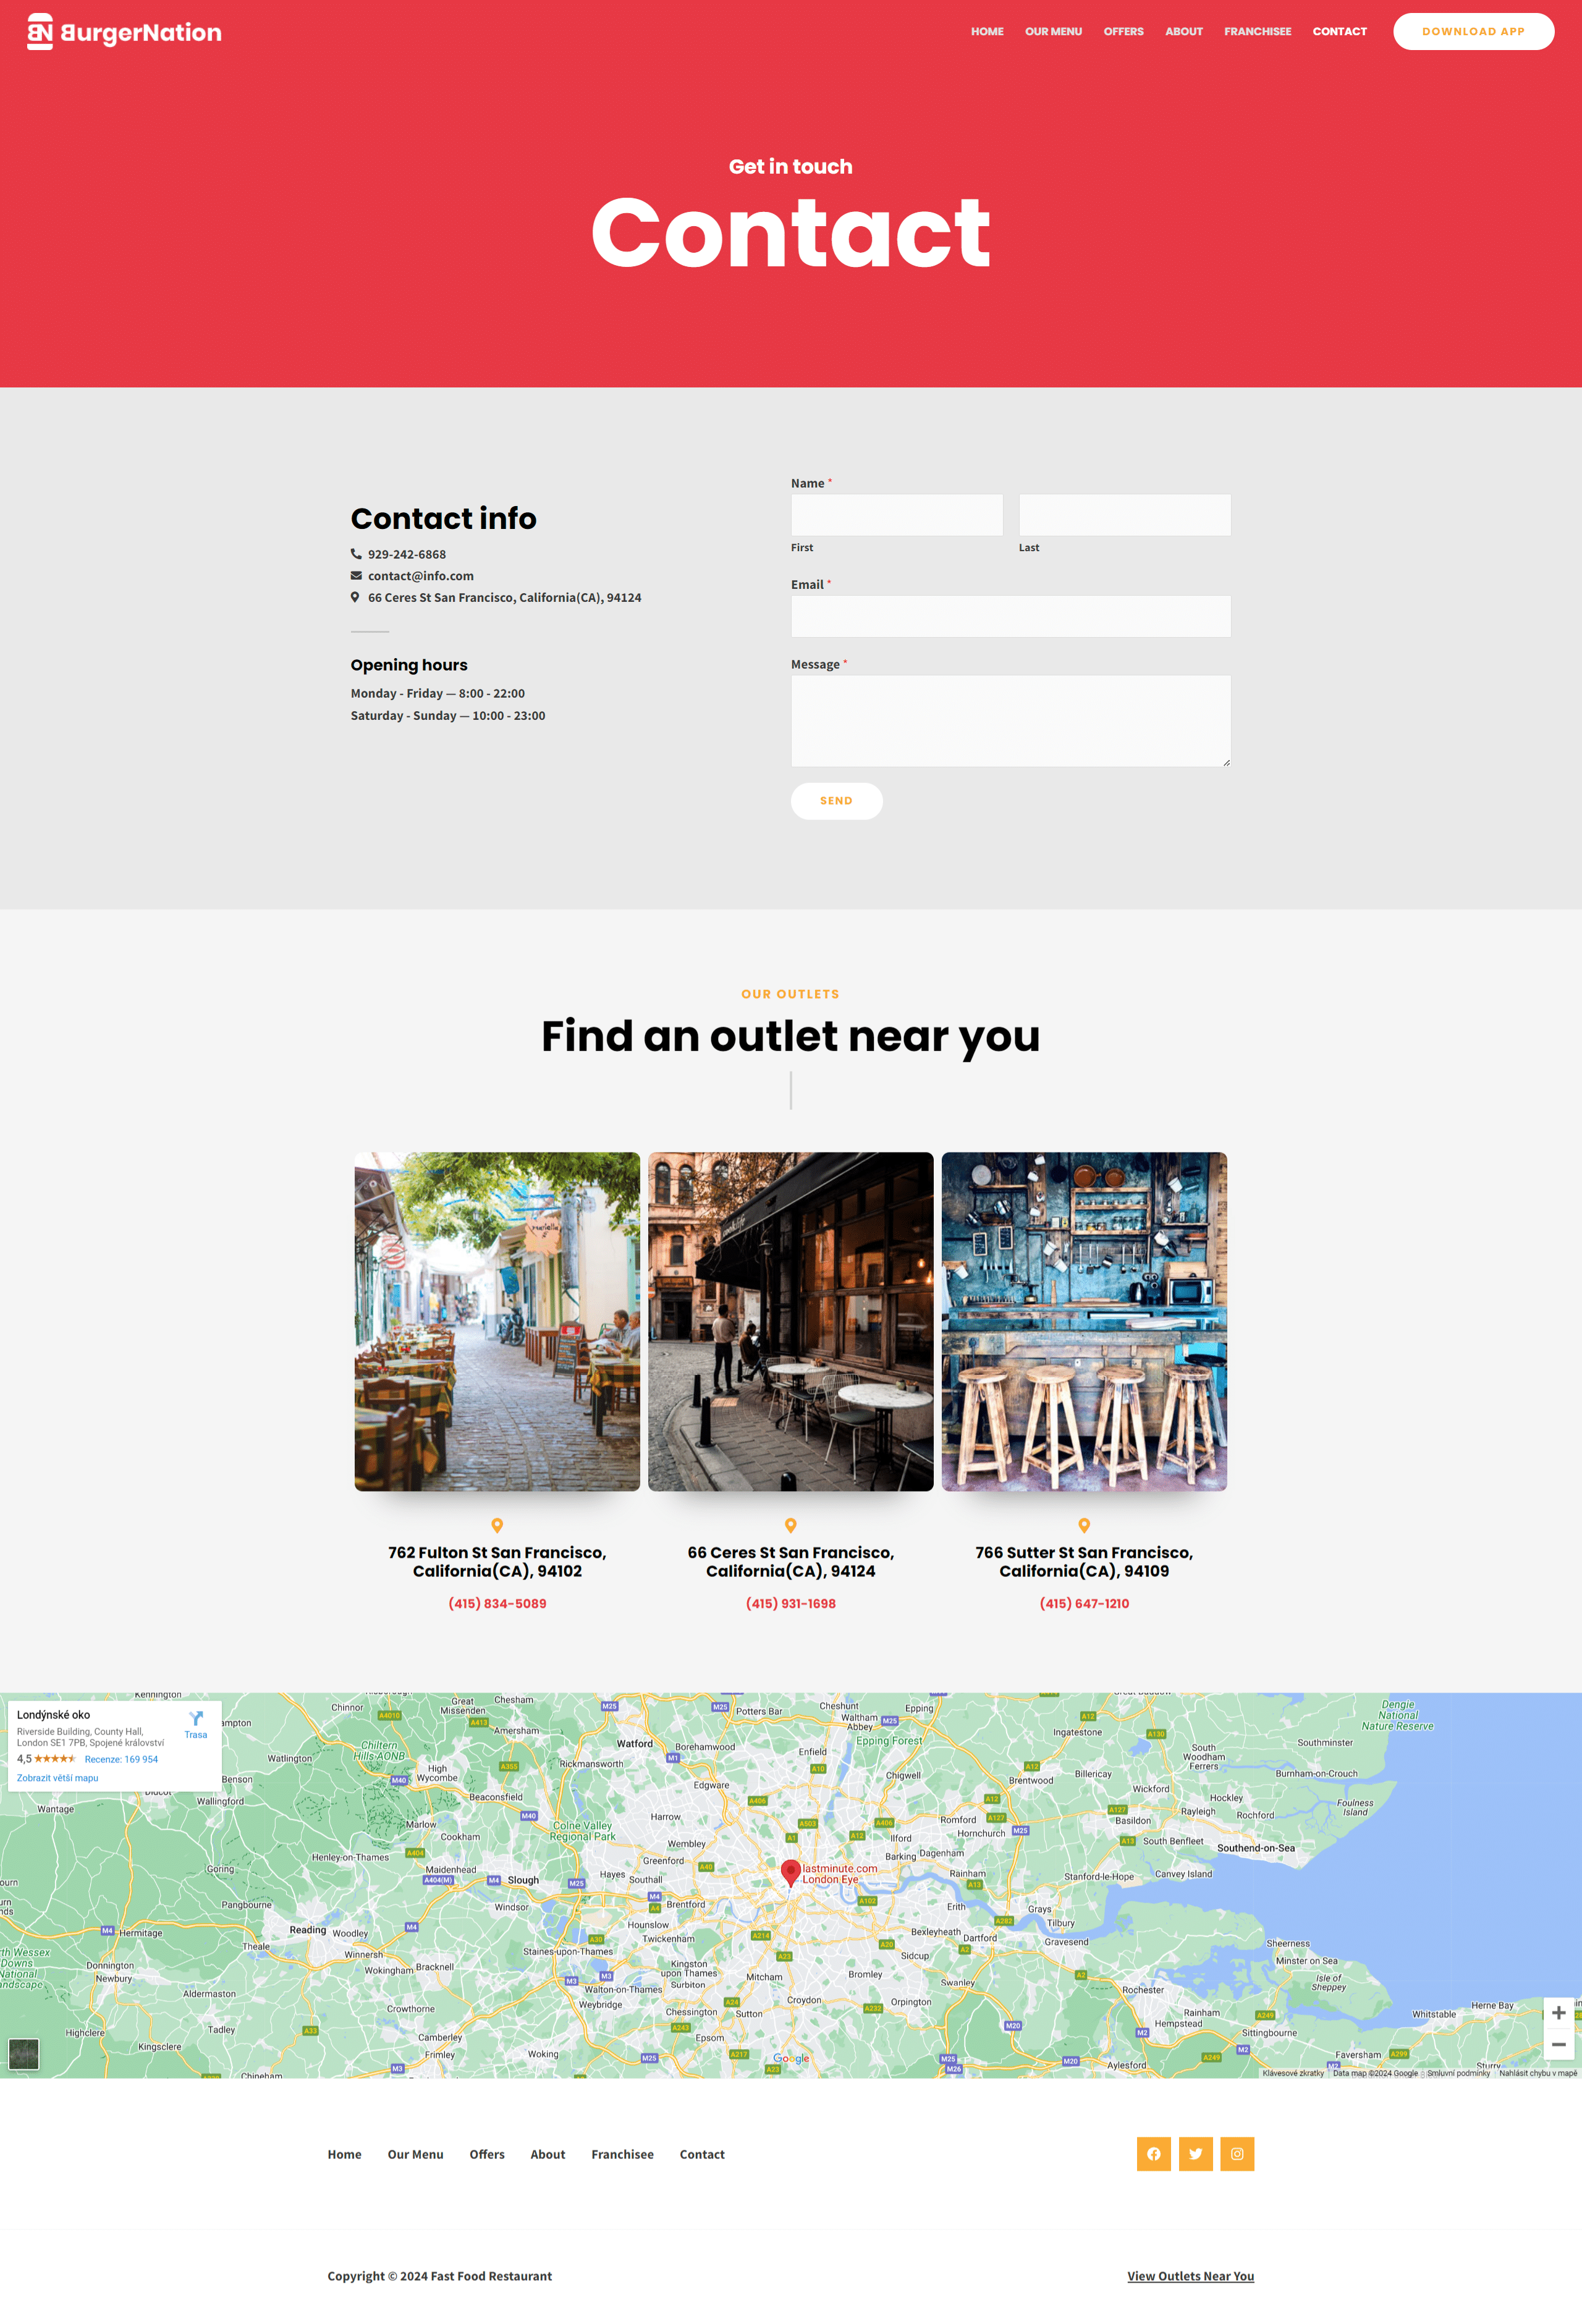This screenshot has width=1582, height=2324.
Task: Open the street cafe outlet photo
Action: click(497, 1321)
